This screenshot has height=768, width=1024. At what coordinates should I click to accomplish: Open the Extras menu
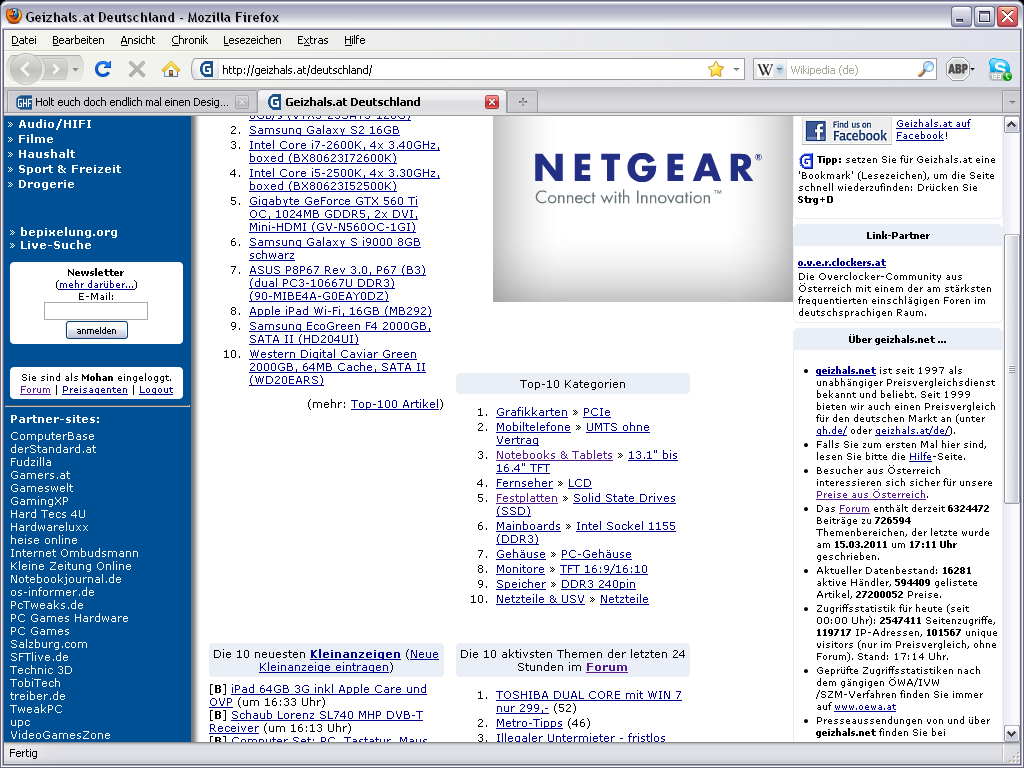[x=312, y=40]
